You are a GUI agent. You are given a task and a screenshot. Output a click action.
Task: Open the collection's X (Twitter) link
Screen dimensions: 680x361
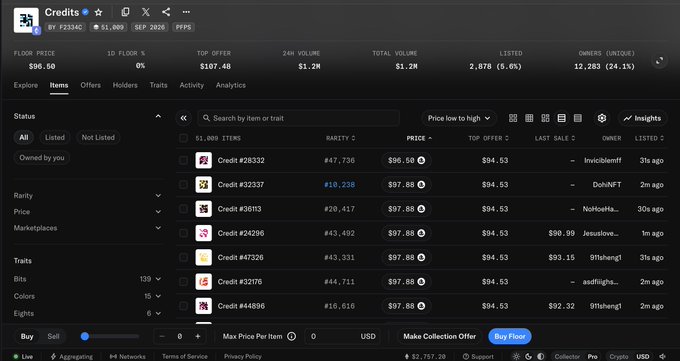point(146,12)
